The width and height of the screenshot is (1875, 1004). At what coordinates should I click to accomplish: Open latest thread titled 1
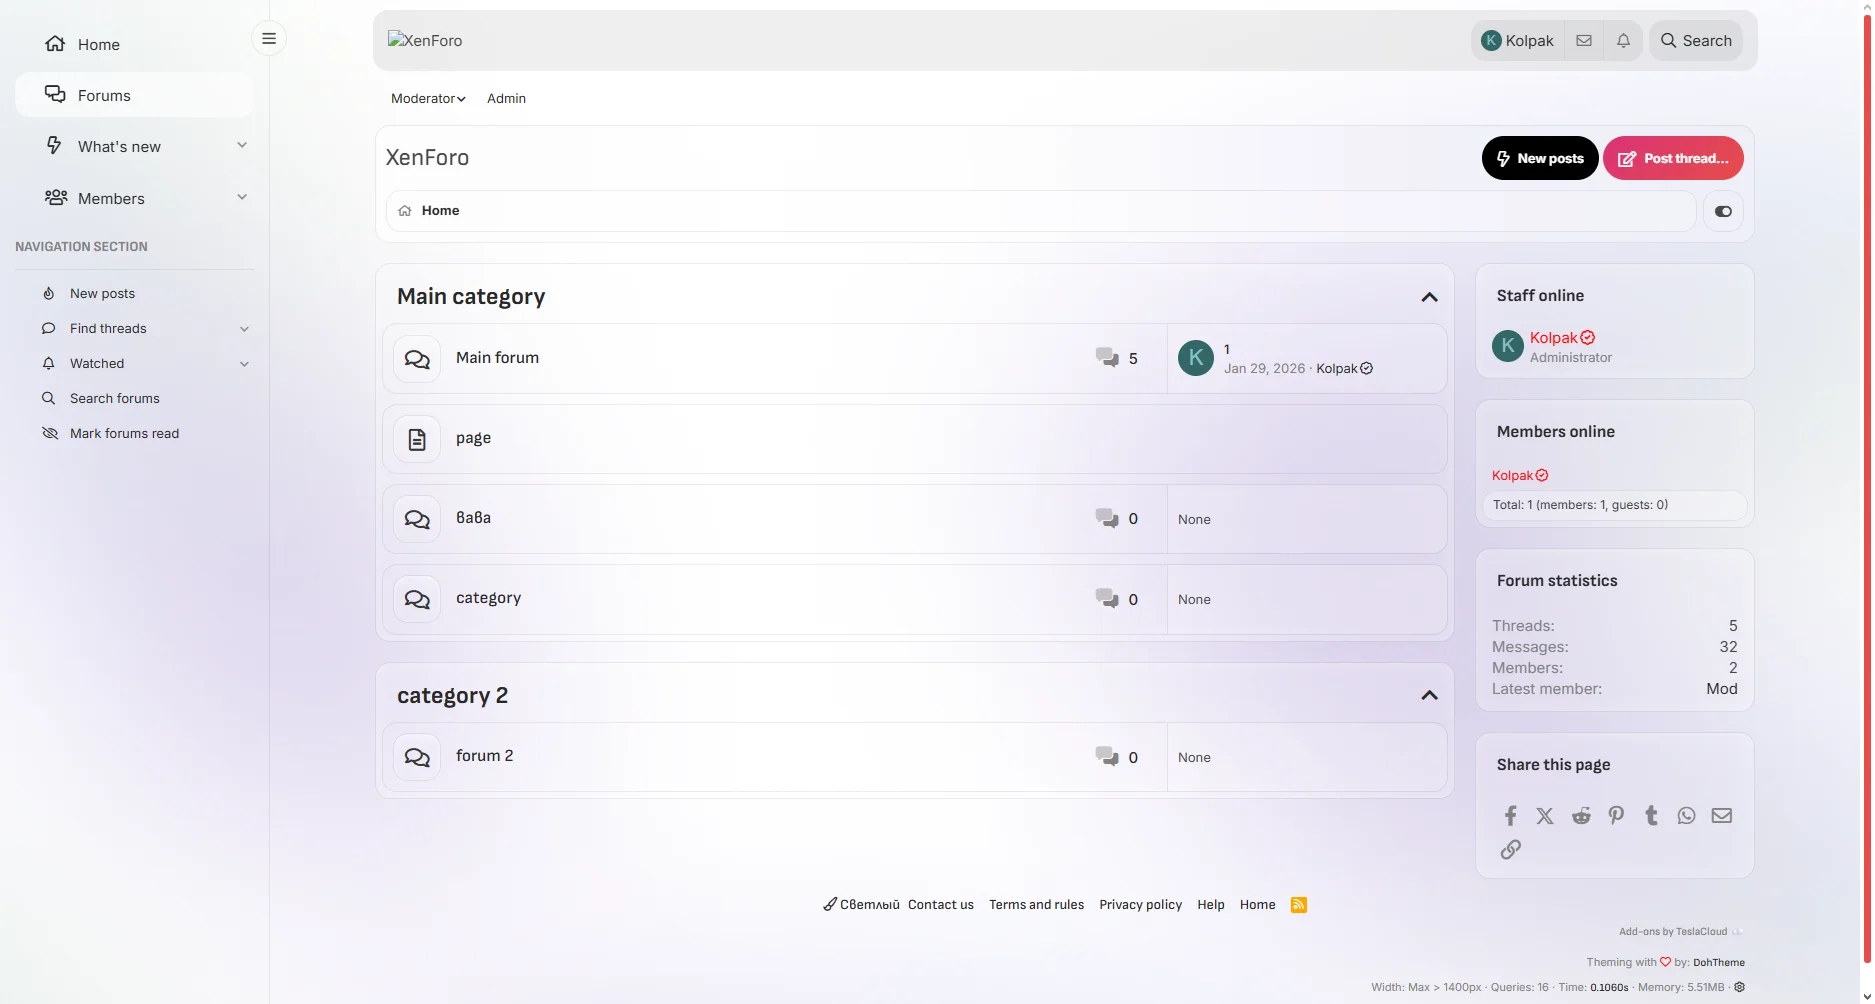[1227, 349]
